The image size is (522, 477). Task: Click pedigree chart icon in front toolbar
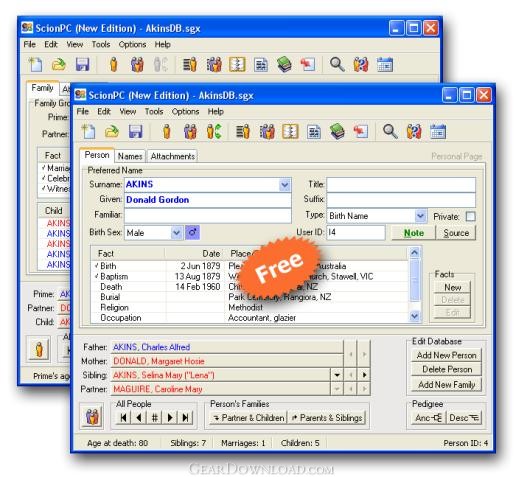click(290, 132)
